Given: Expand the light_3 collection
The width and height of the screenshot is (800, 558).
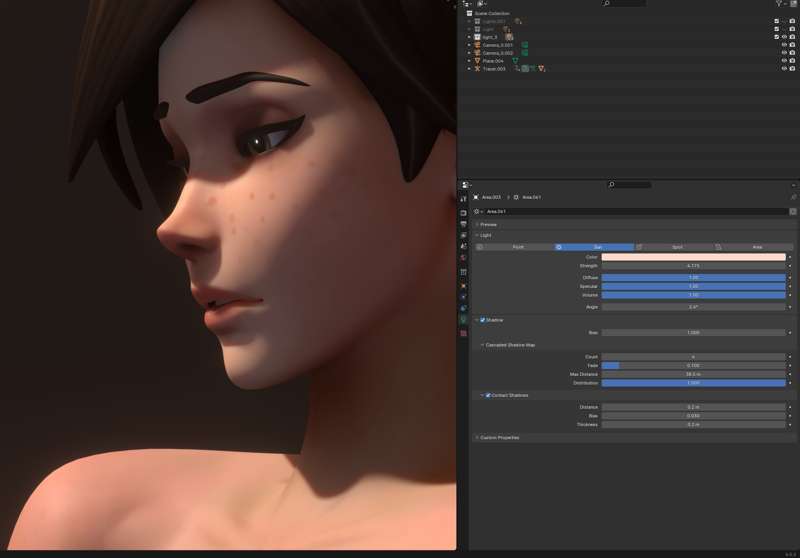Looking at the screenshot, I should [x=469, y=37].
